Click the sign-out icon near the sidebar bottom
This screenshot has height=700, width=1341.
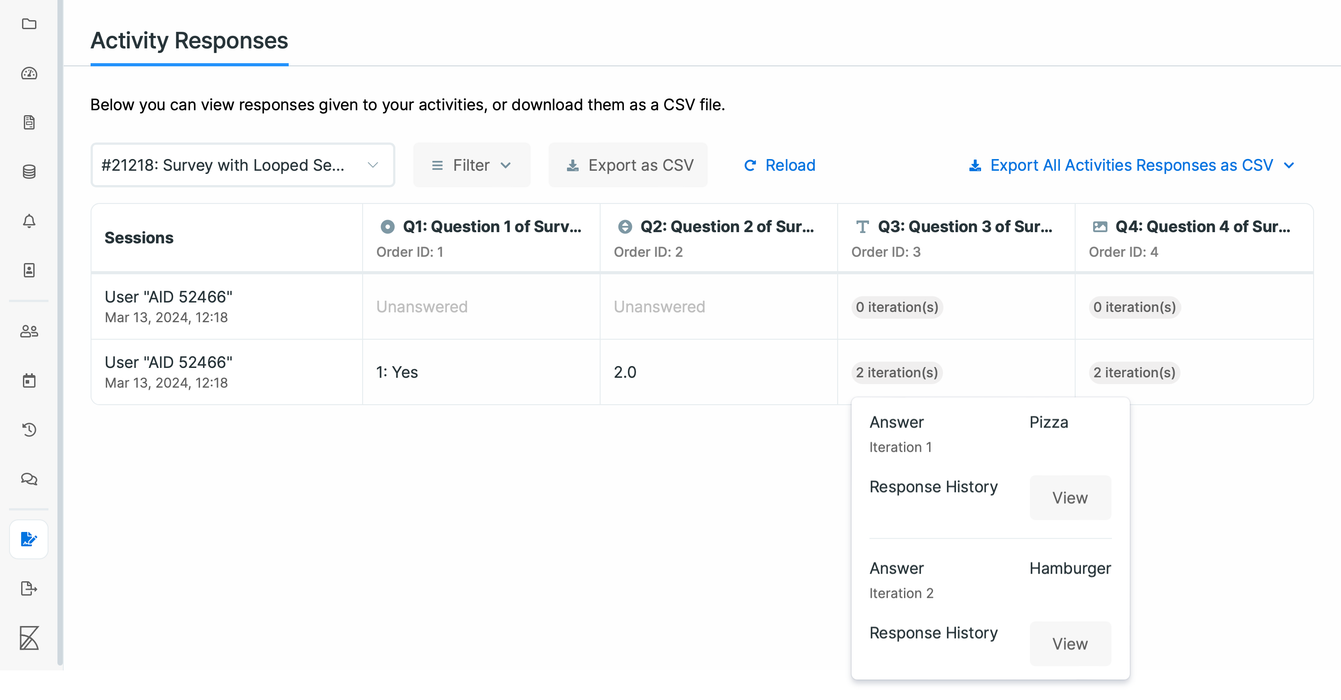tap(28, 588)
